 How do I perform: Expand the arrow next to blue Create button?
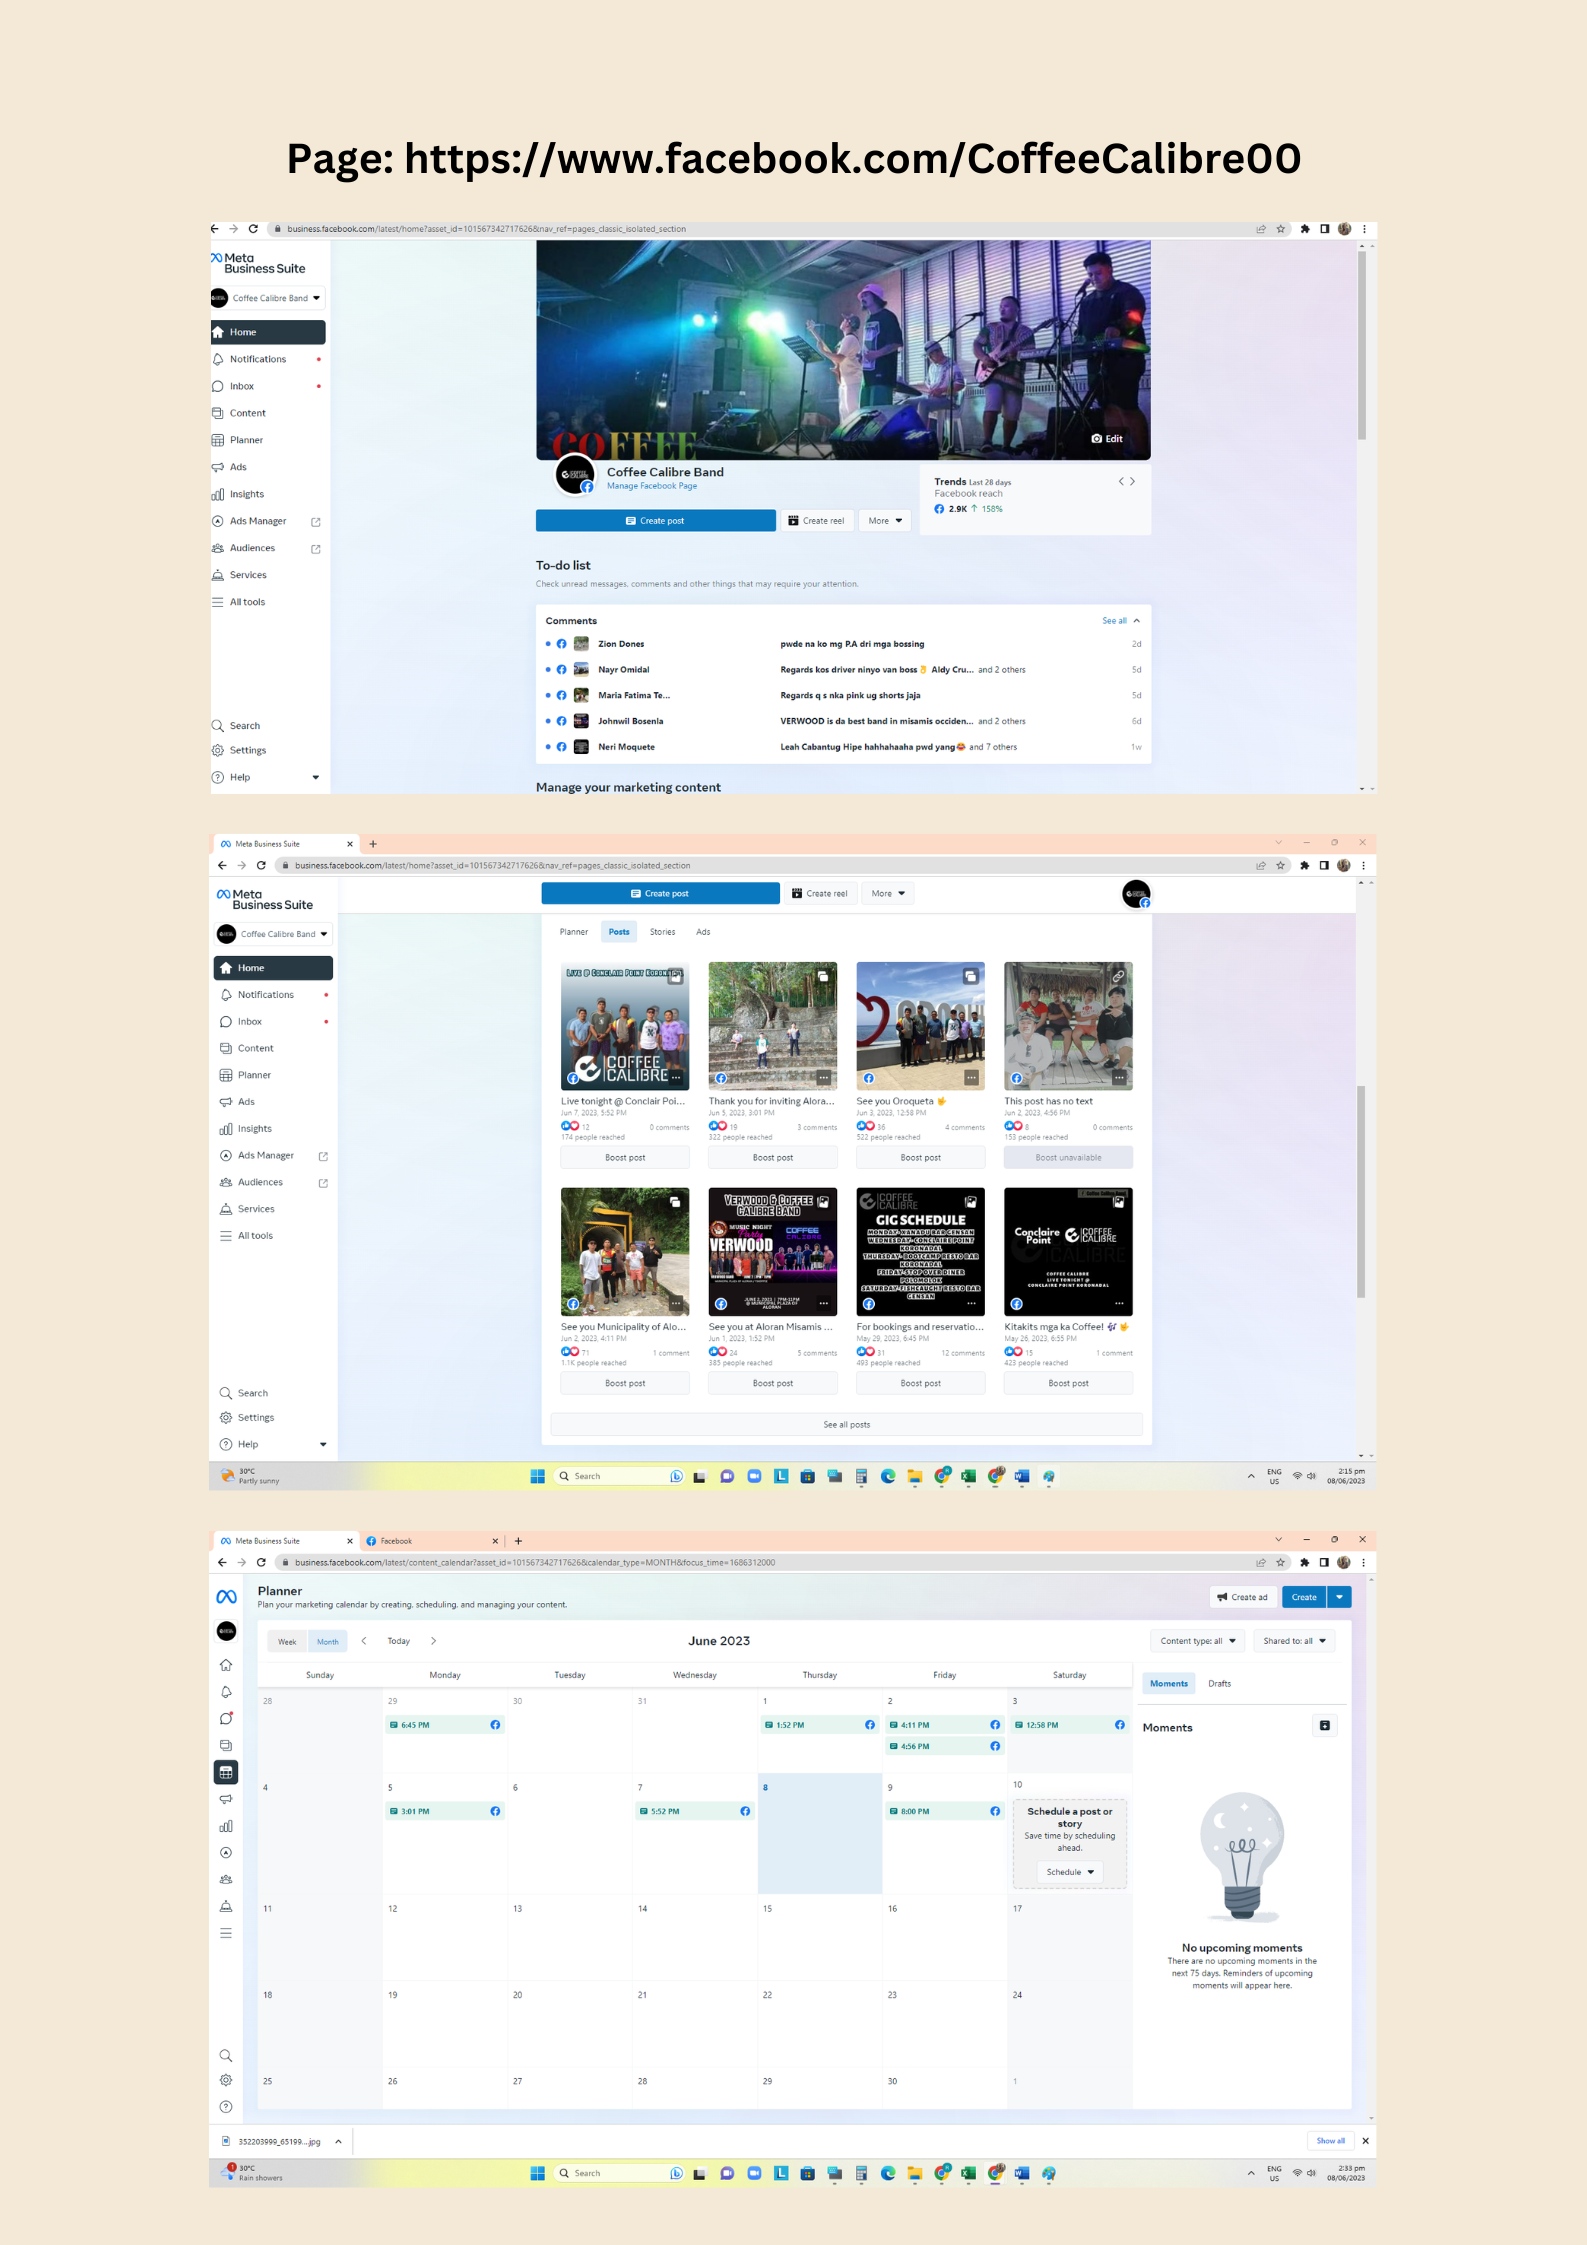[1340, 1597]
